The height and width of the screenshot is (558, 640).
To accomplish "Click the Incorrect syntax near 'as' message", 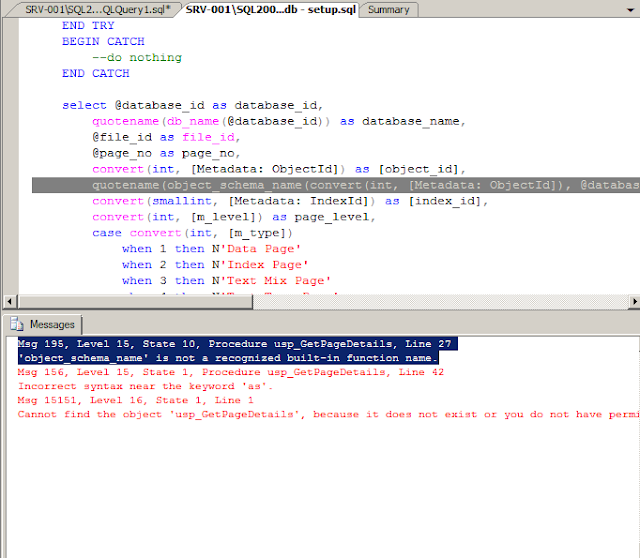I will pyautogui.click(x=145, y=386).
